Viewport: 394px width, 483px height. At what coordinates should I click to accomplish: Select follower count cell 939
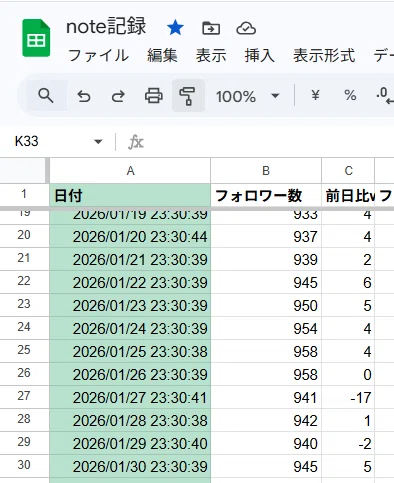[266, 259]
